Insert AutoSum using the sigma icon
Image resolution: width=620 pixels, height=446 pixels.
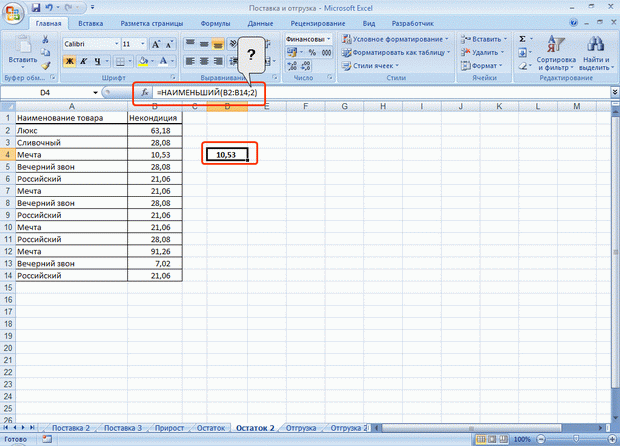[x=522, y=39]
